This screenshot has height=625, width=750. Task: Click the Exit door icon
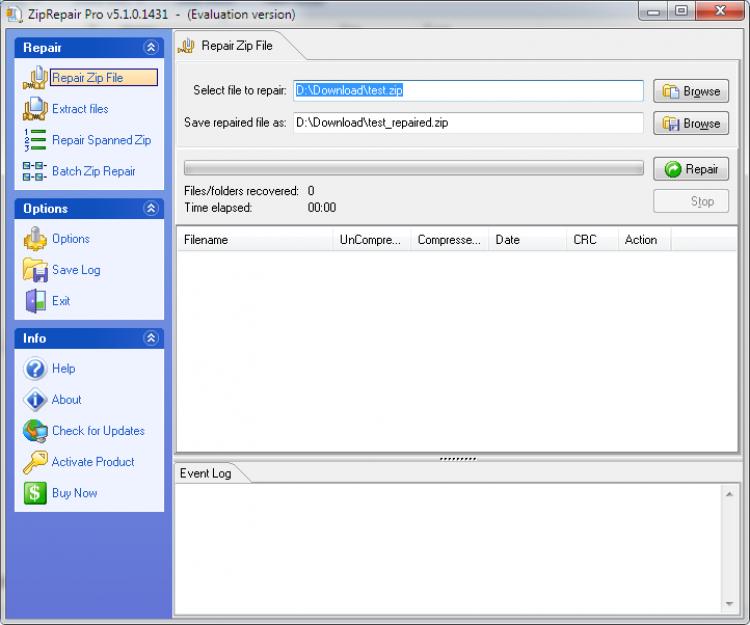click(x=35, y=301)
